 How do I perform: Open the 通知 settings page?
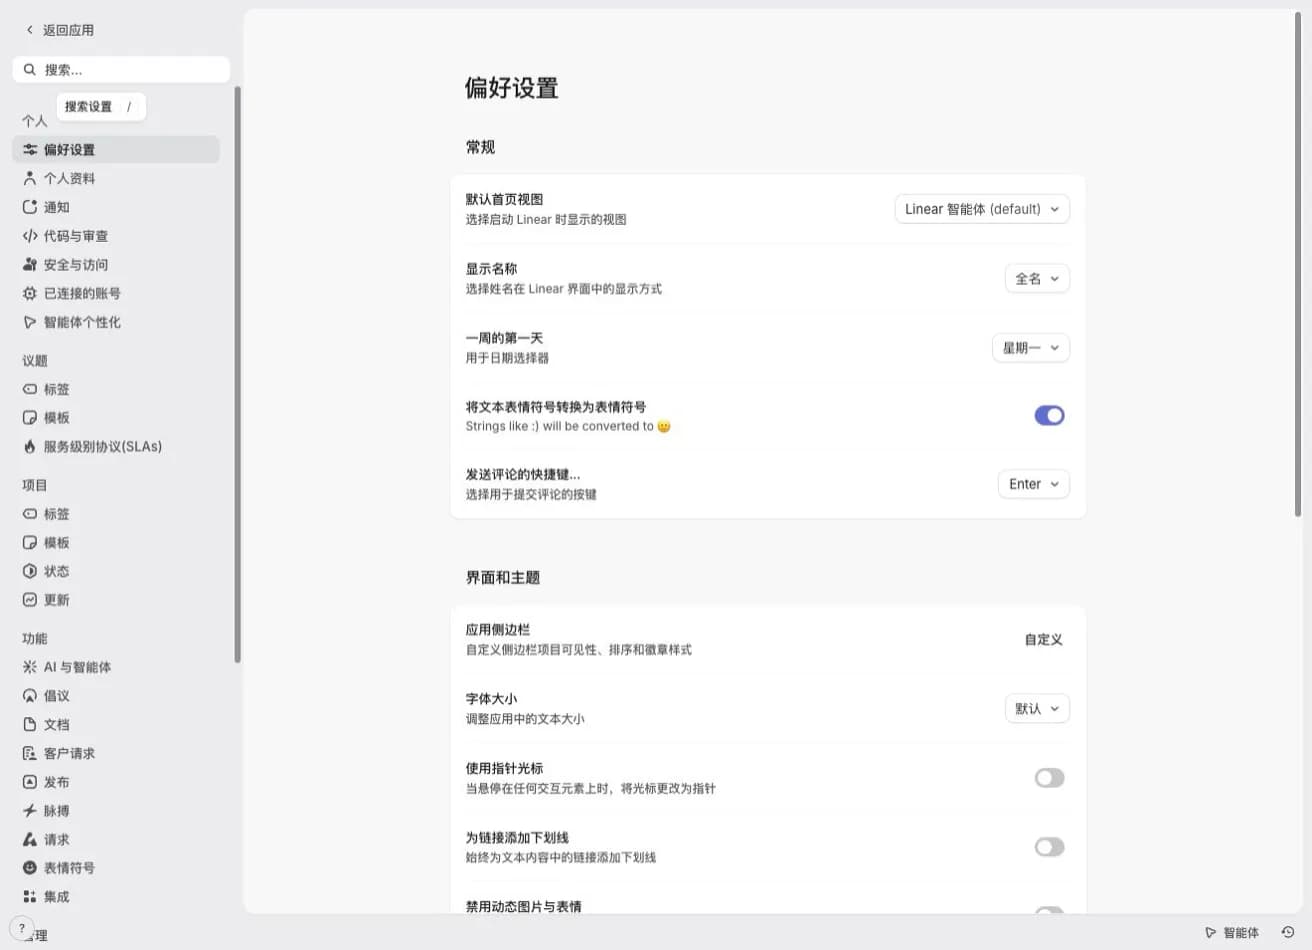(x=116, y=207)
